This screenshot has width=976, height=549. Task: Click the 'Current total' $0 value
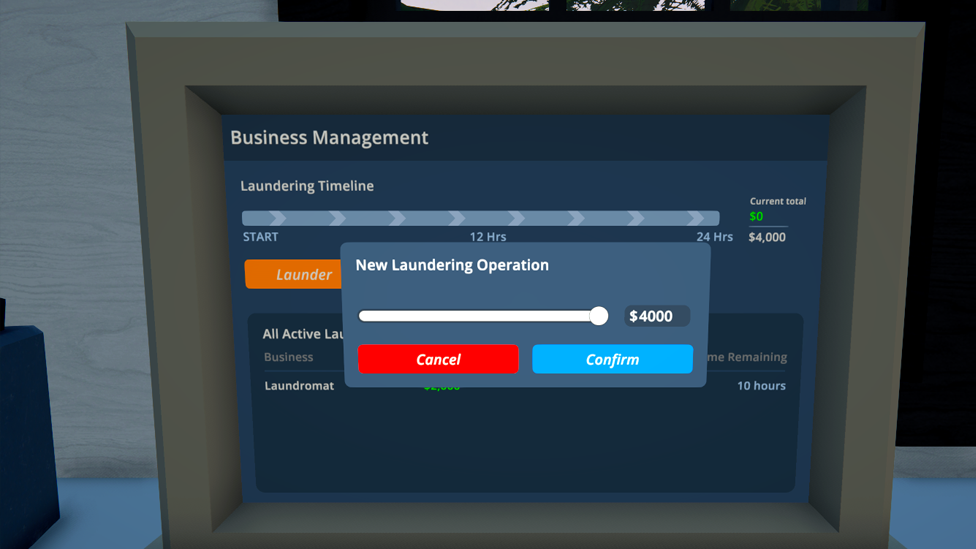(x=756, y=216)
